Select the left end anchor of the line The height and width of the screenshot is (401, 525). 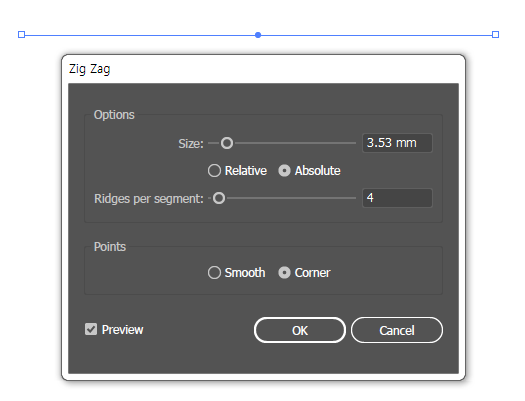click(21, 34)
